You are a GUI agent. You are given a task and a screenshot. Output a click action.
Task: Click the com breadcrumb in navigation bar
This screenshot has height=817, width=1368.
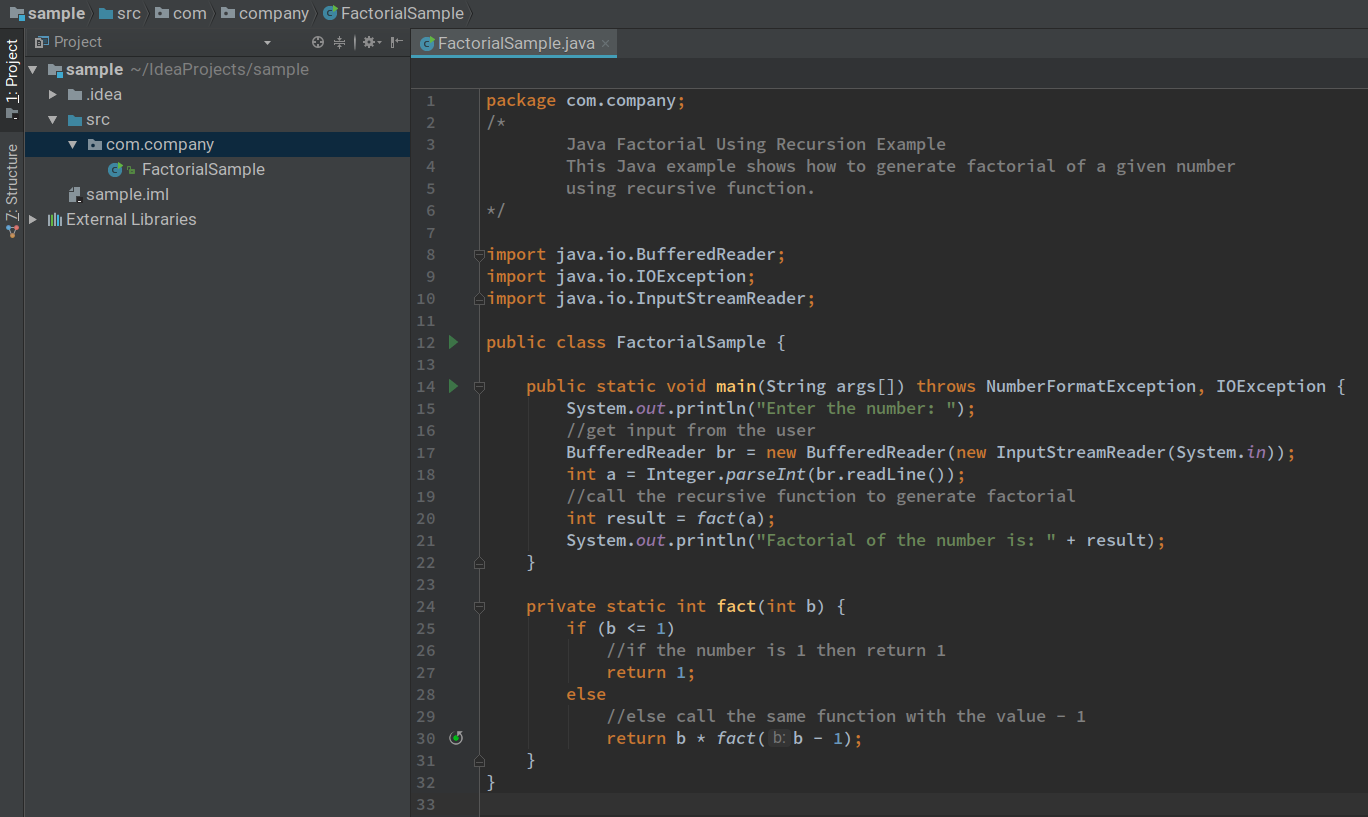point(181,14)
